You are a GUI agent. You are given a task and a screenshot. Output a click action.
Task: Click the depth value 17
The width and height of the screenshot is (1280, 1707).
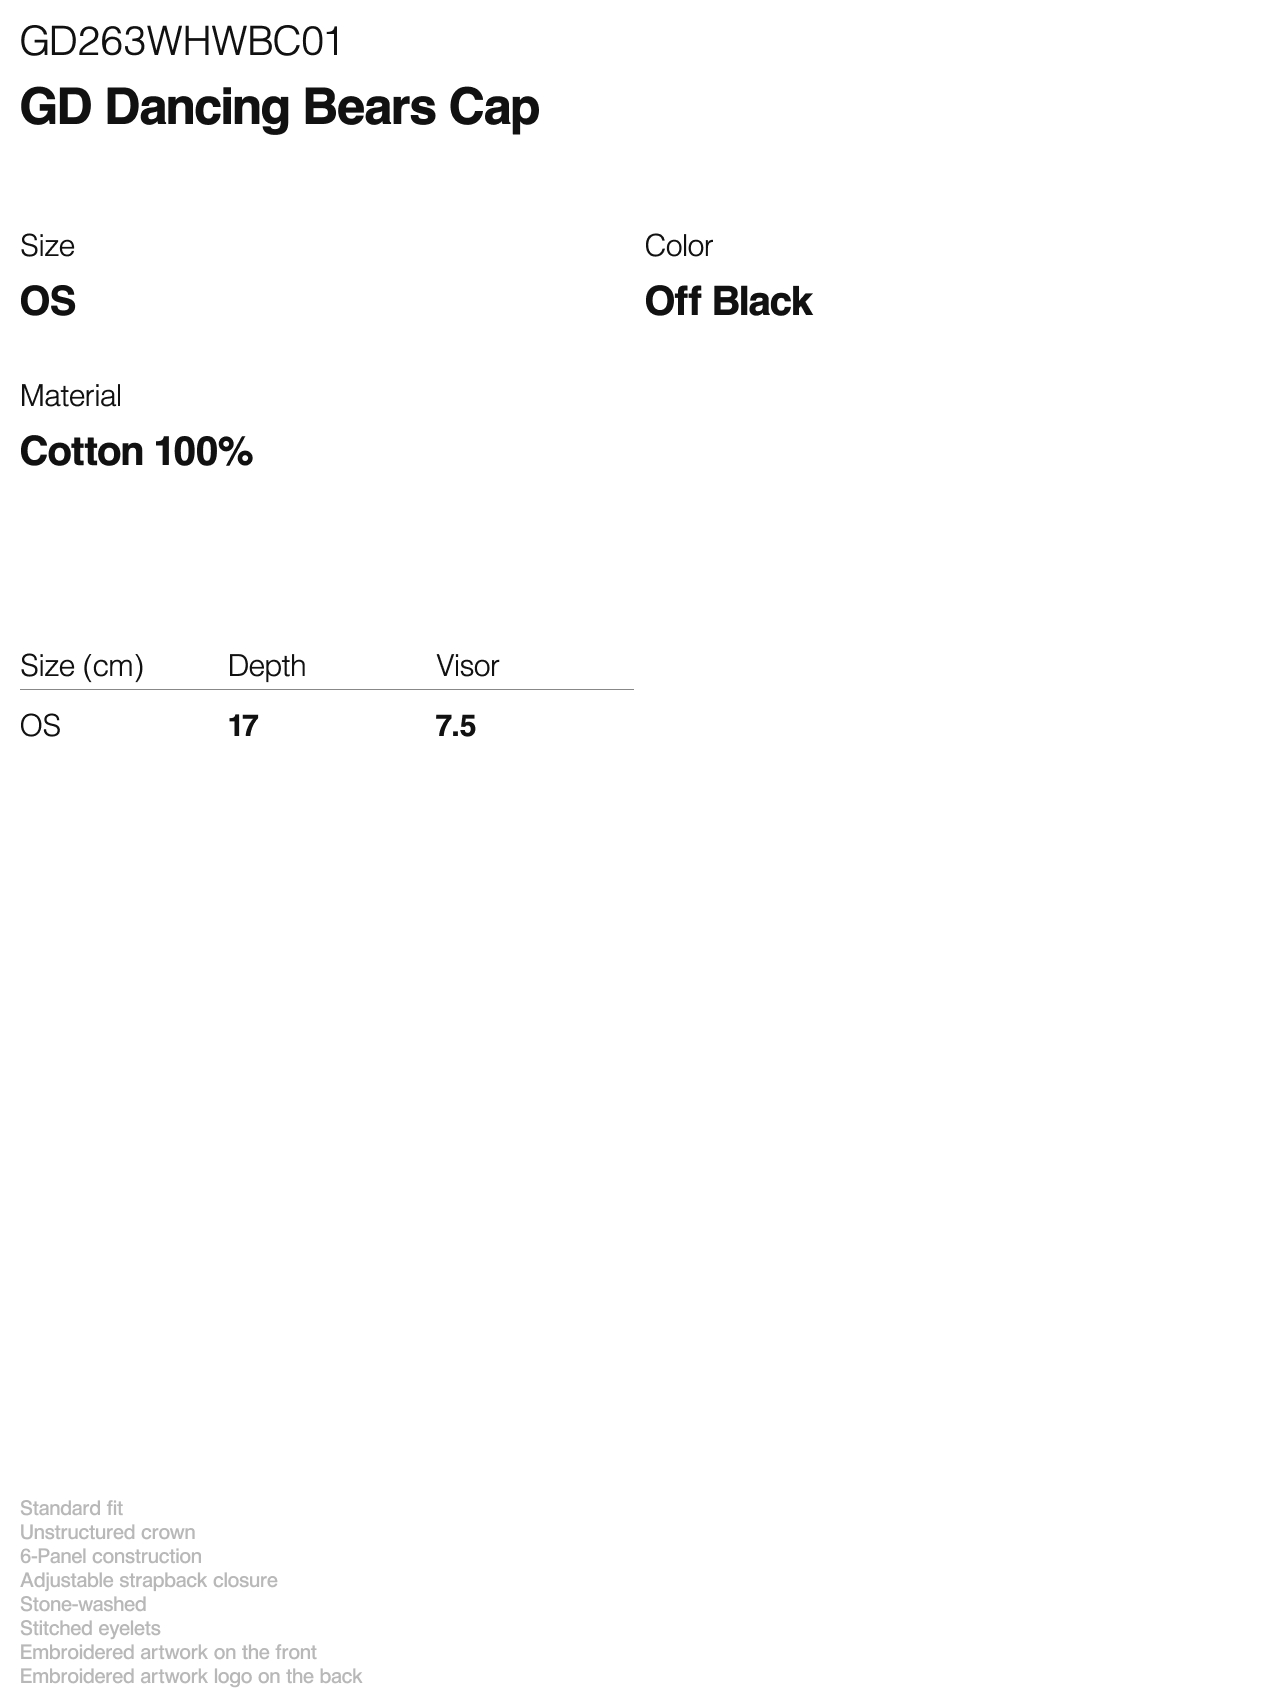[x=243, y=726]
